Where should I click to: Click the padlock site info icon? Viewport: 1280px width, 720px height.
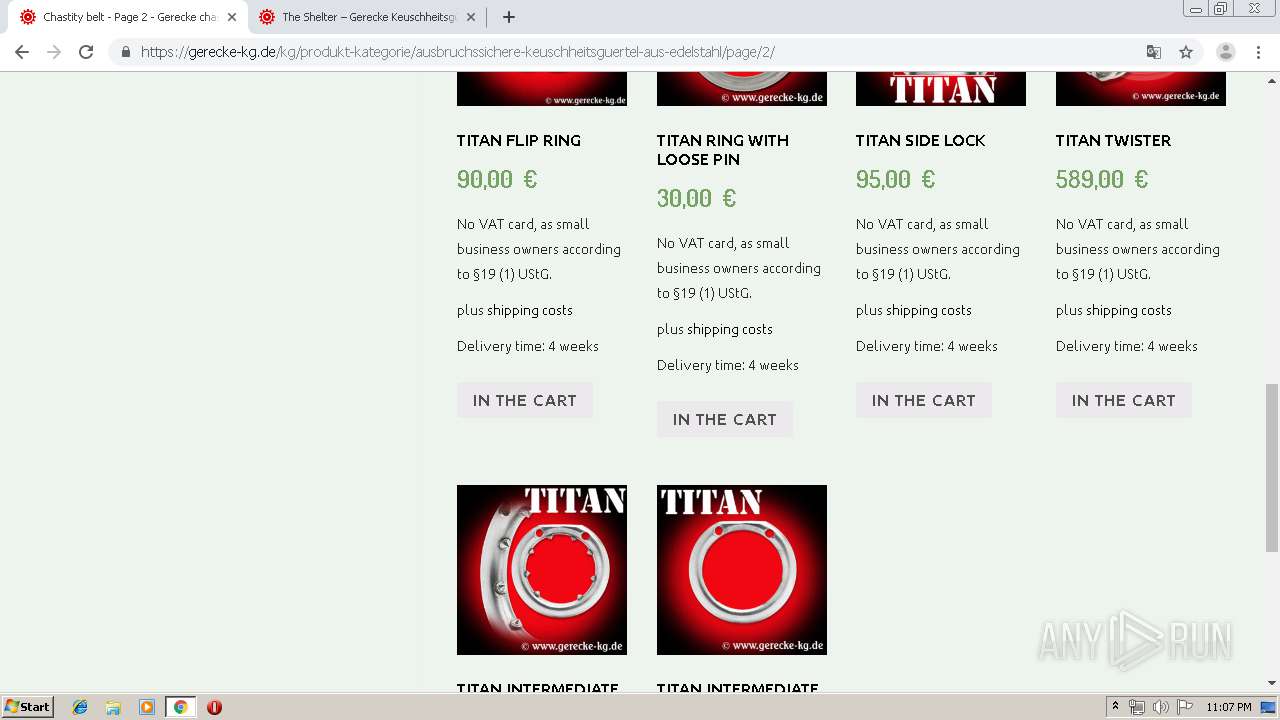125,52
